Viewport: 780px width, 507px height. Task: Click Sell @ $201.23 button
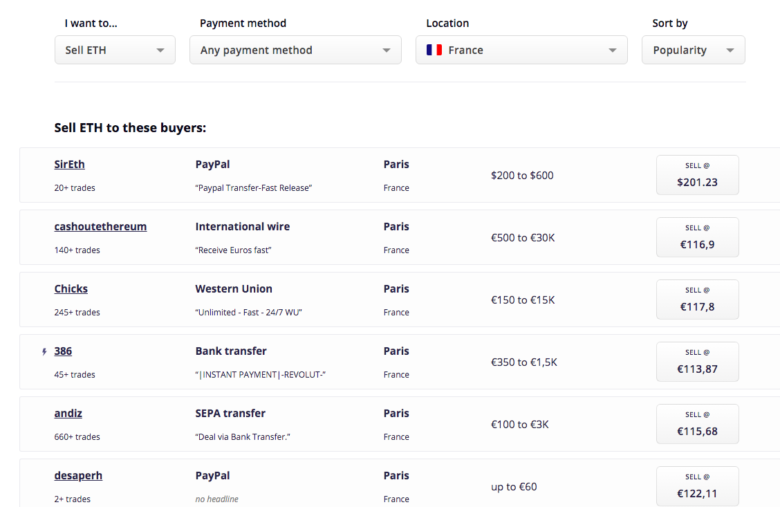click(697, 175)
